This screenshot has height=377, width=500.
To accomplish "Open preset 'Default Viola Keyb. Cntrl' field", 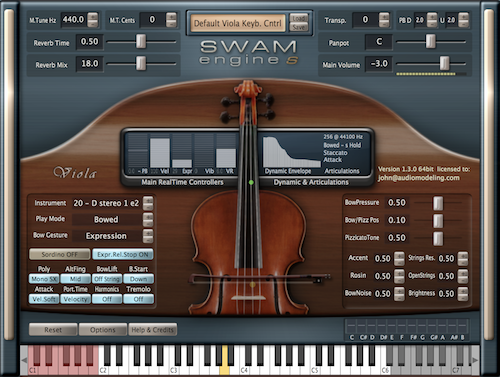I will pyautogui.click(x=238, y=23).
